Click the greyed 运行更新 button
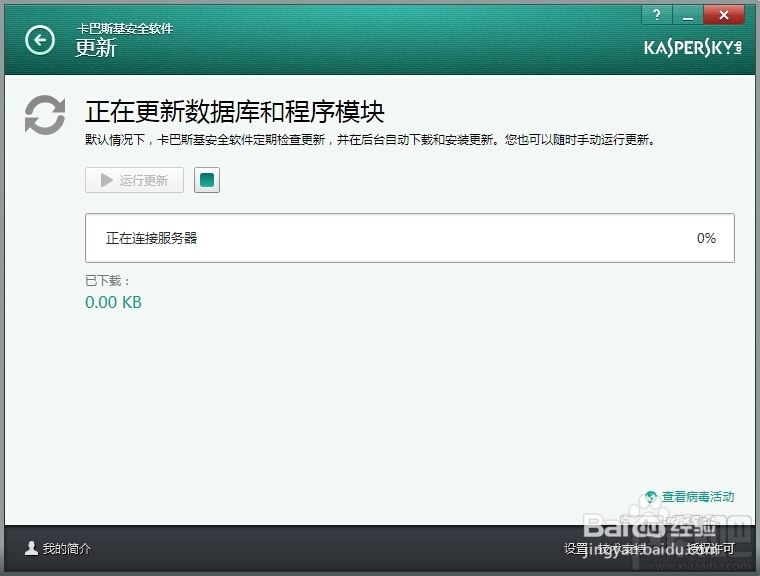This screenshot has width=760, height=576. [x=134, y=180]
